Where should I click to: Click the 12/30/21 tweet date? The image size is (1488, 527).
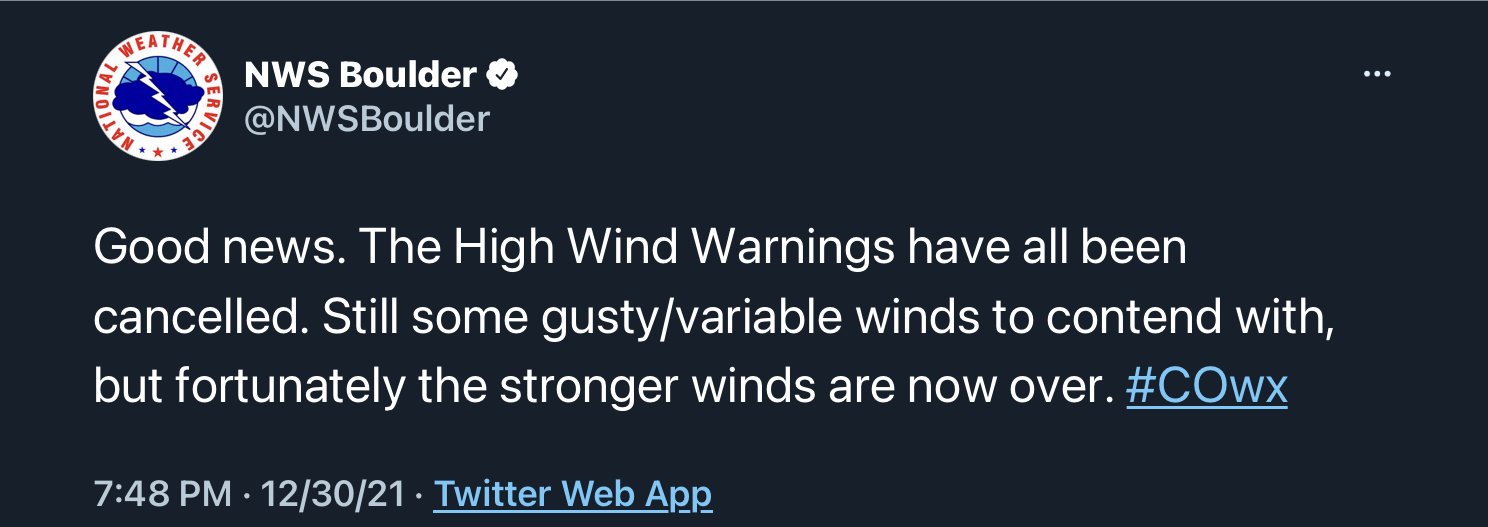point(332,494)
